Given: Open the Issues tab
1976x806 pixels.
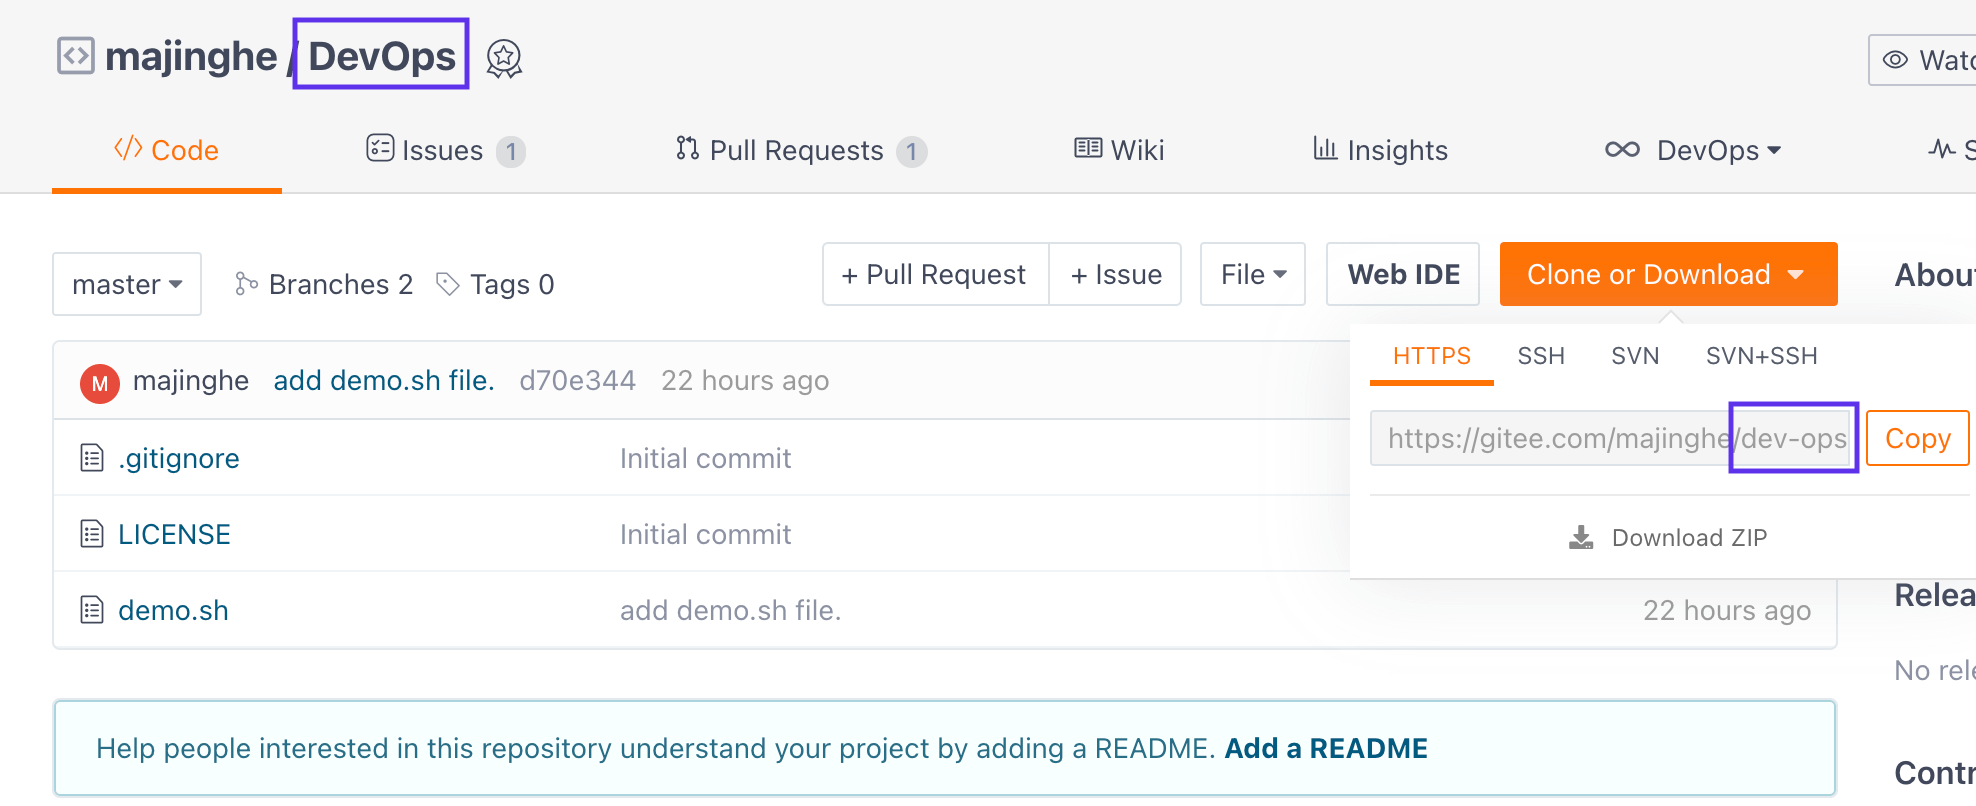Looking at the screenshot, I should click(444, 151).
